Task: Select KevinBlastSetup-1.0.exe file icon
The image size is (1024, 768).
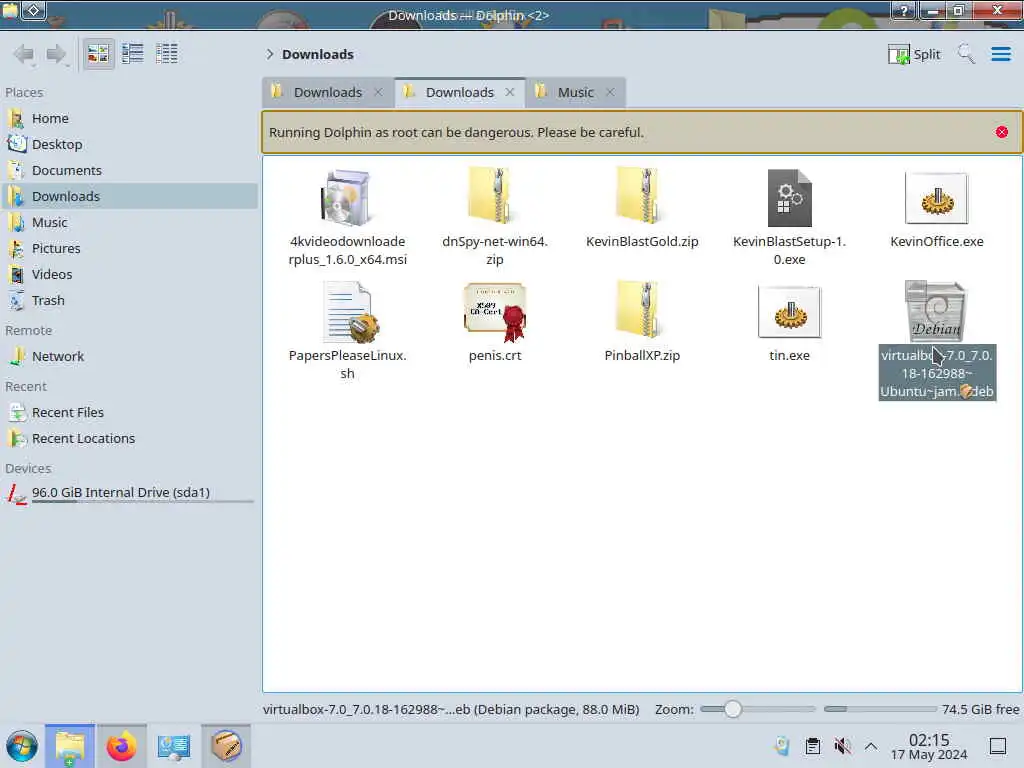Action: [789, 198]
